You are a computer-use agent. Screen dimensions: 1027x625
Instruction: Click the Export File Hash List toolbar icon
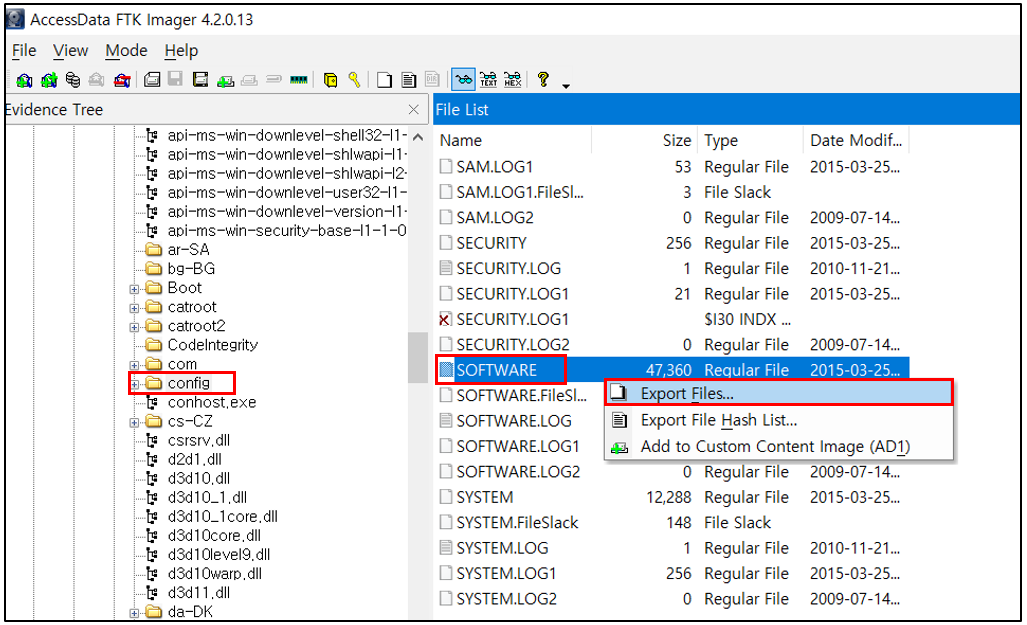click(x=409, y=80)
